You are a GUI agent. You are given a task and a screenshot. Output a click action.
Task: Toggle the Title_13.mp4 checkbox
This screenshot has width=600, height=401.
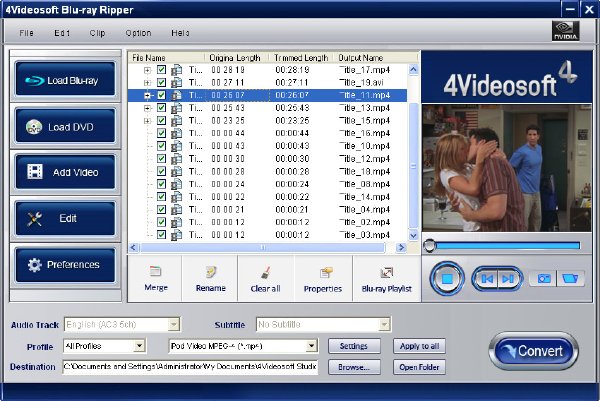pyautogui.click(x=161, y=108)
